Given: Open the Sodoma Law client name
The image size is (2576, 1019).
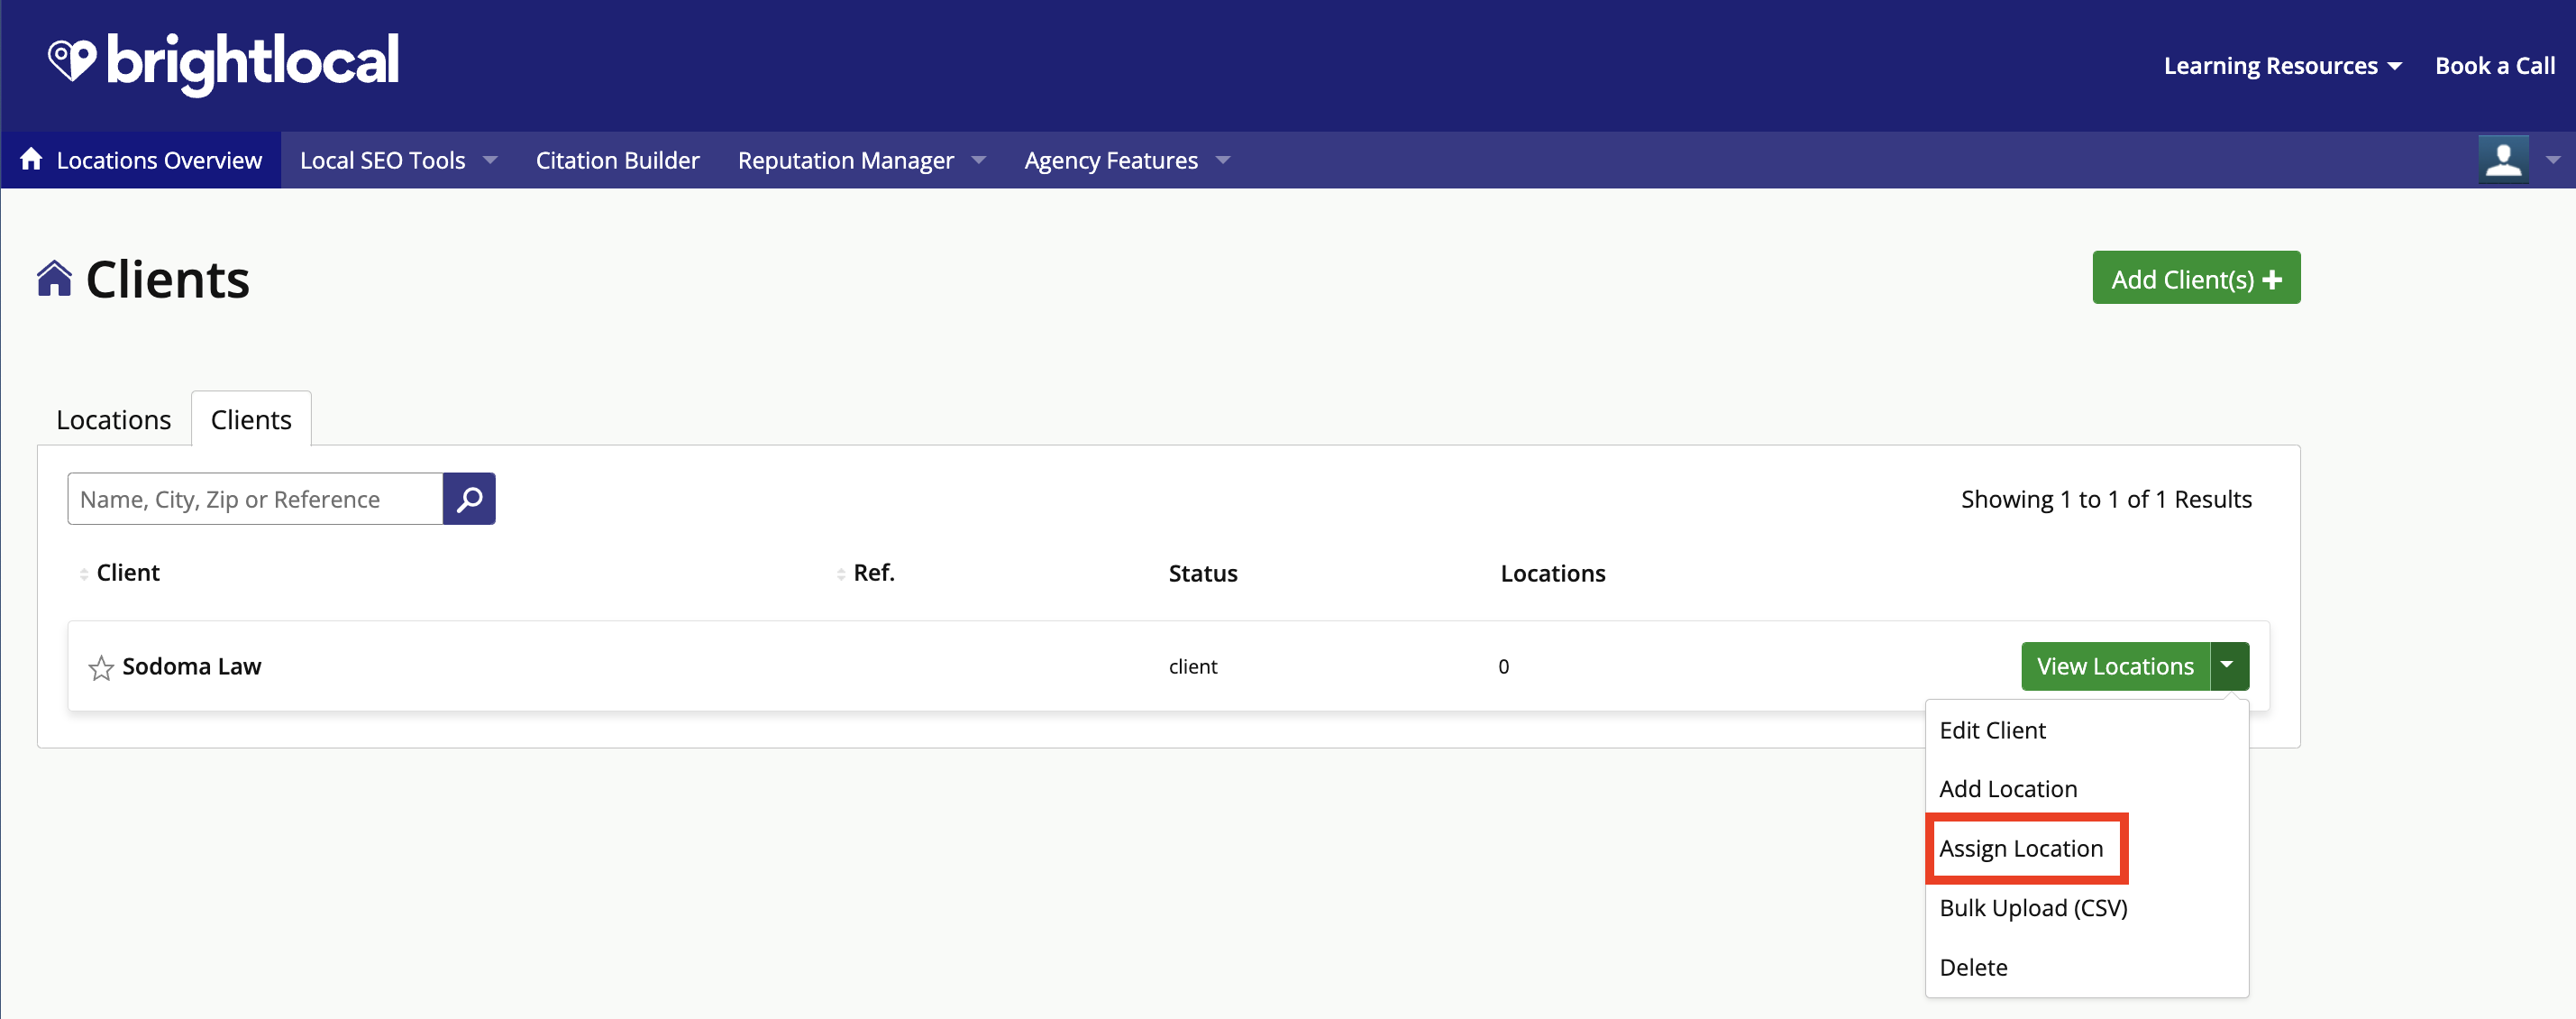Looking at the screenshot, I should click(191, 666).
